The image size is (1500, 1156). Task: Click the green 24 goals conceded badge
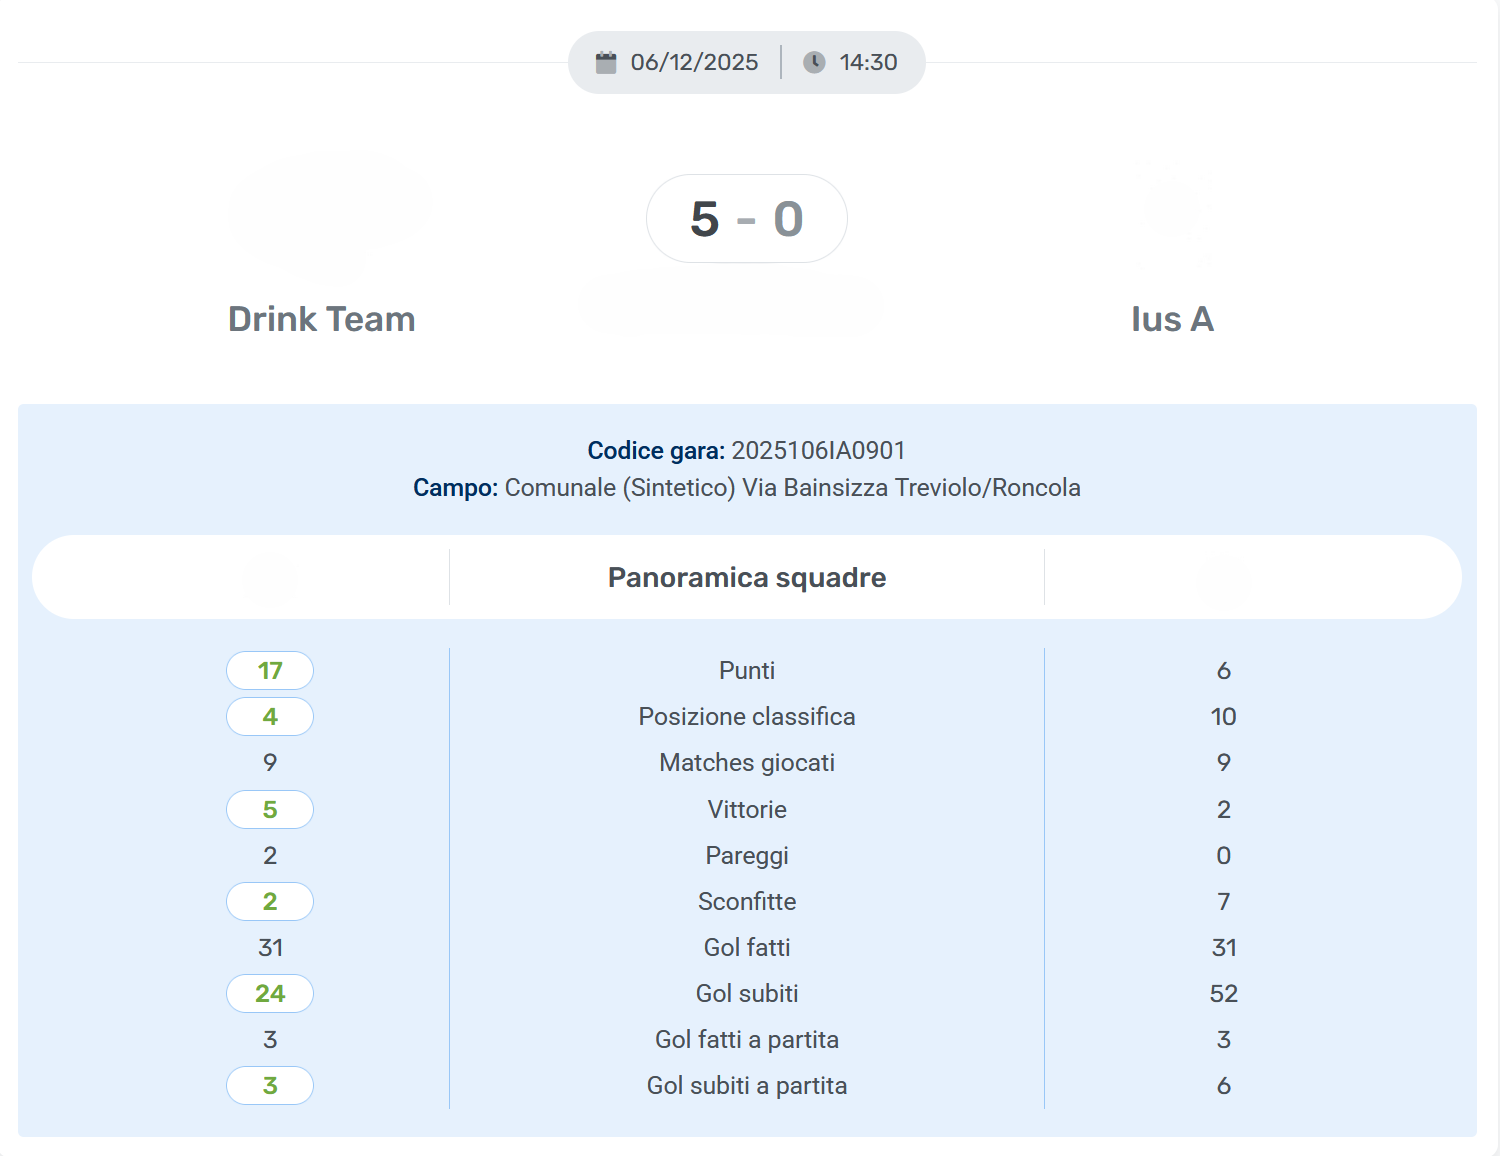(270, 994)
